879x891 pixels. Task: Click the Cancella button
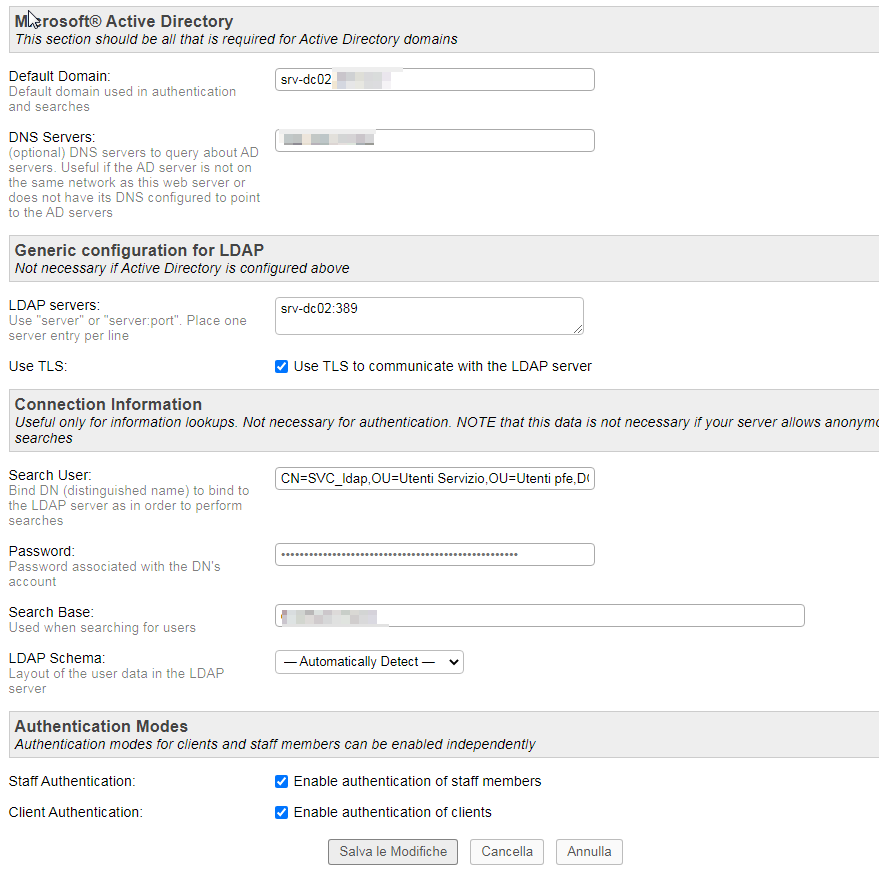[507, 852]
